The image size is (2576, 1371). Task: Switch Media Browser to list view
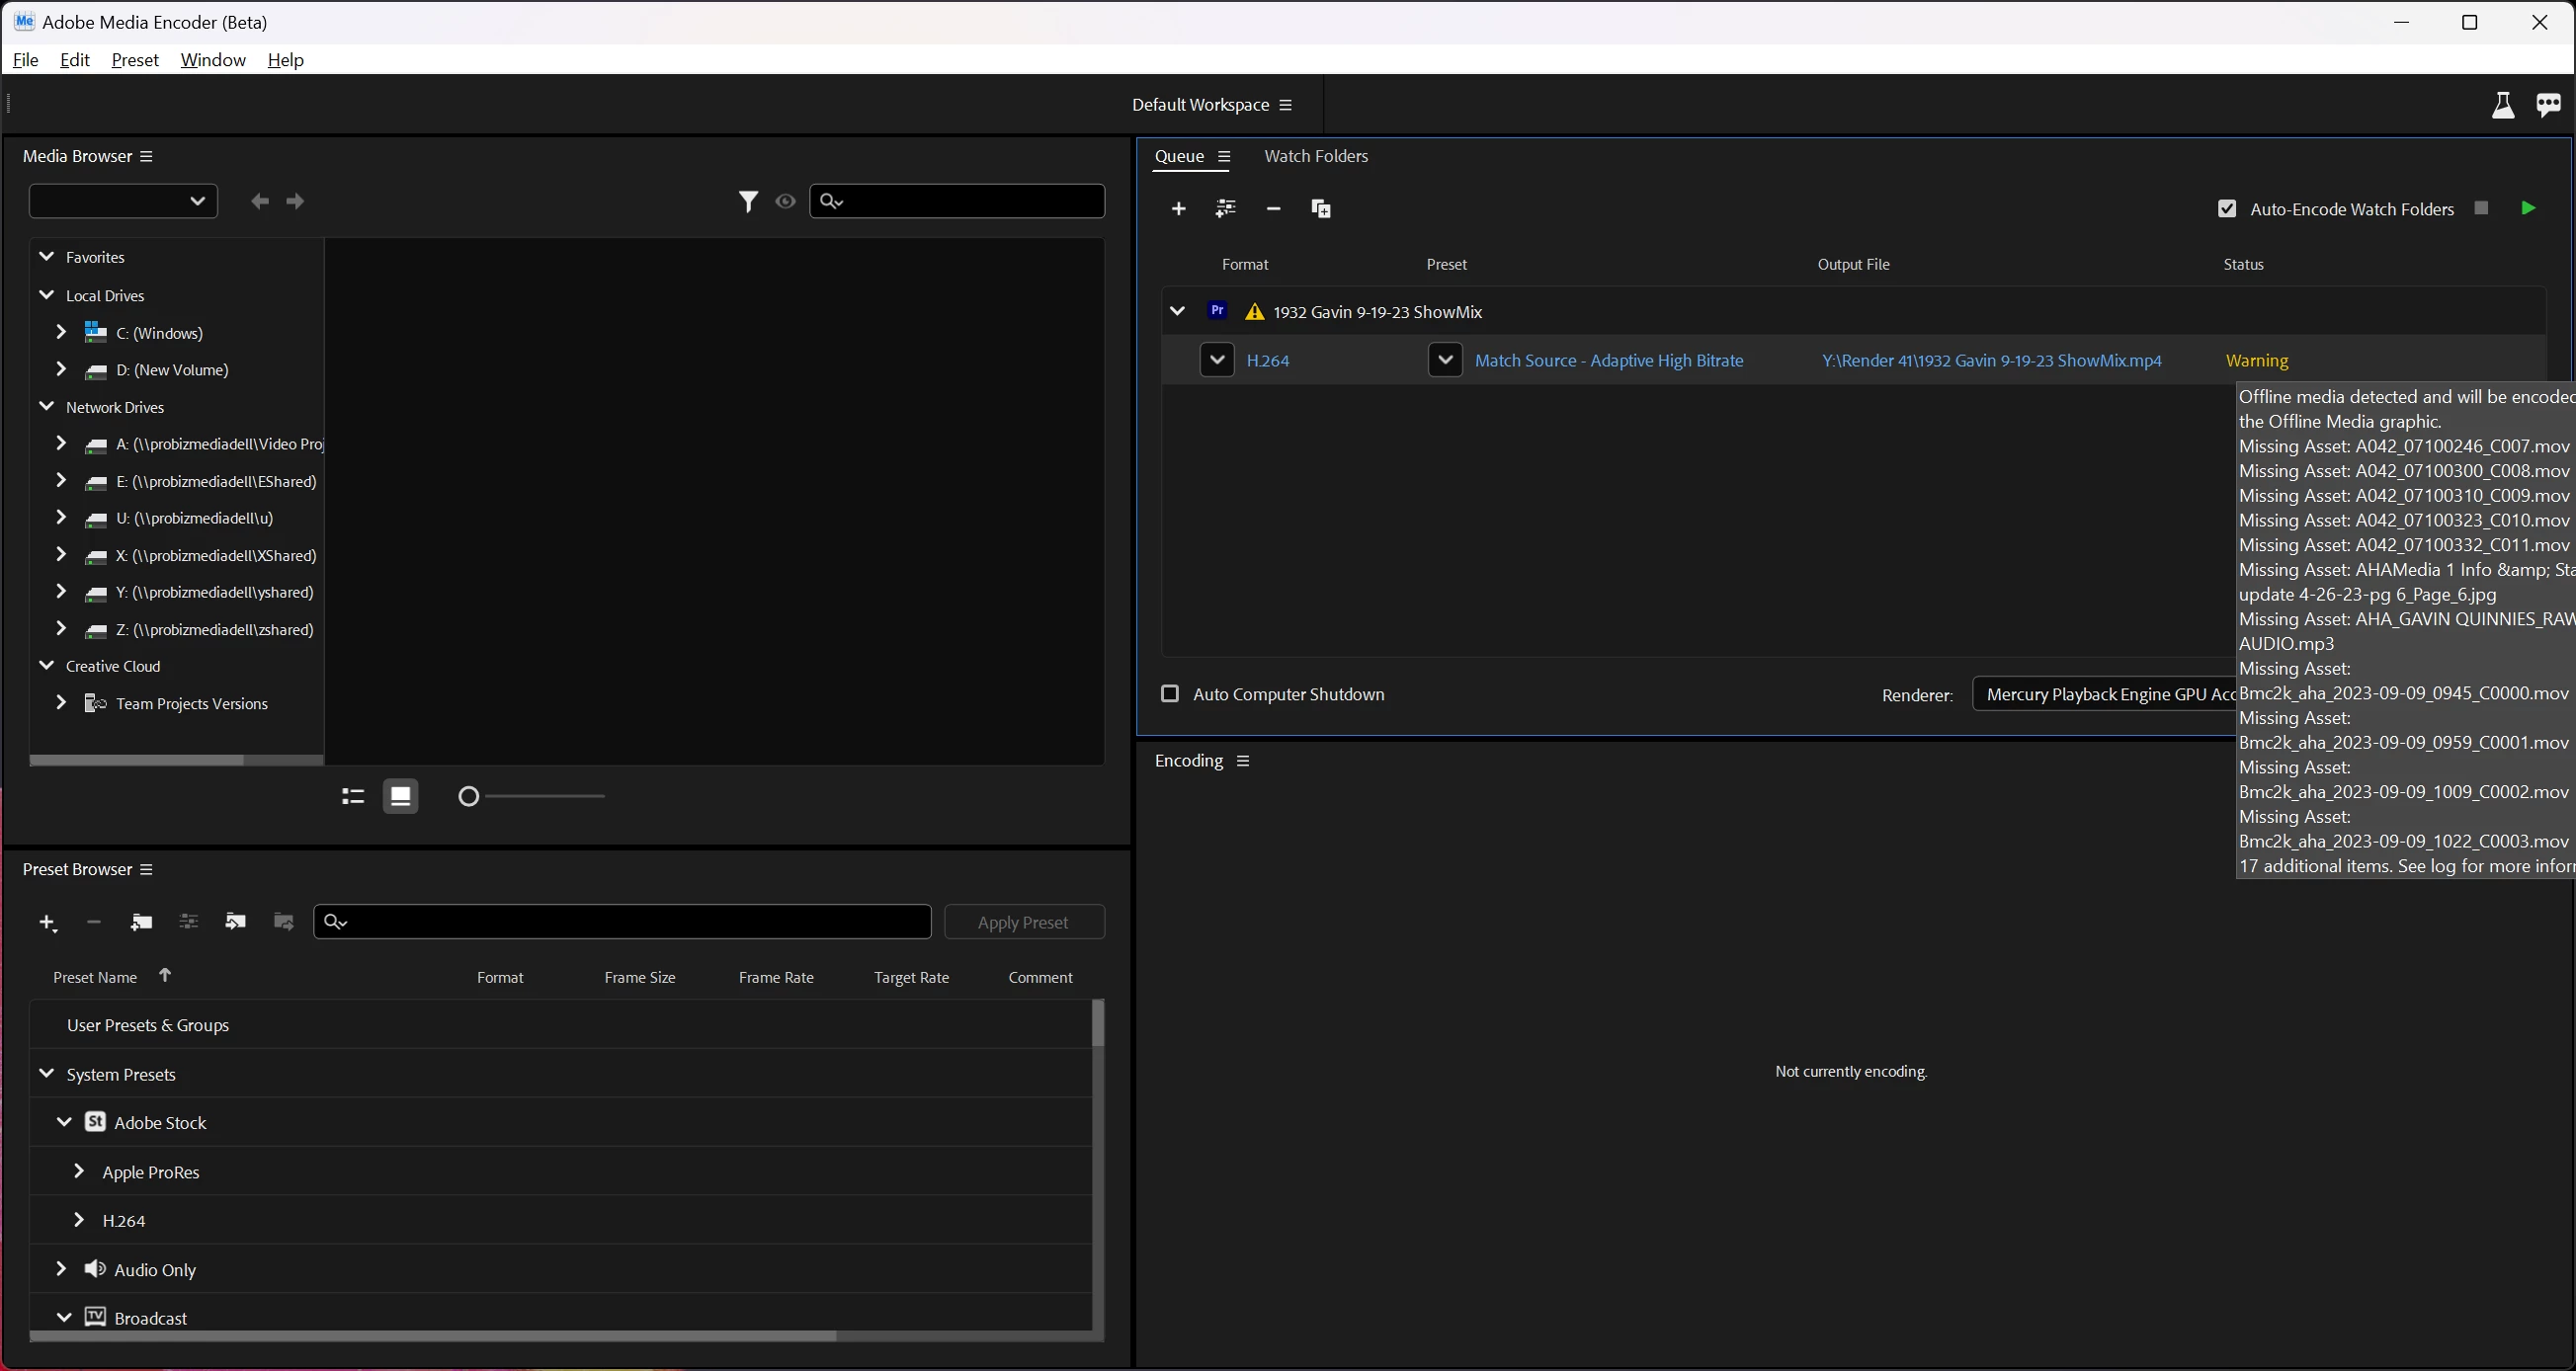point(353,796)
